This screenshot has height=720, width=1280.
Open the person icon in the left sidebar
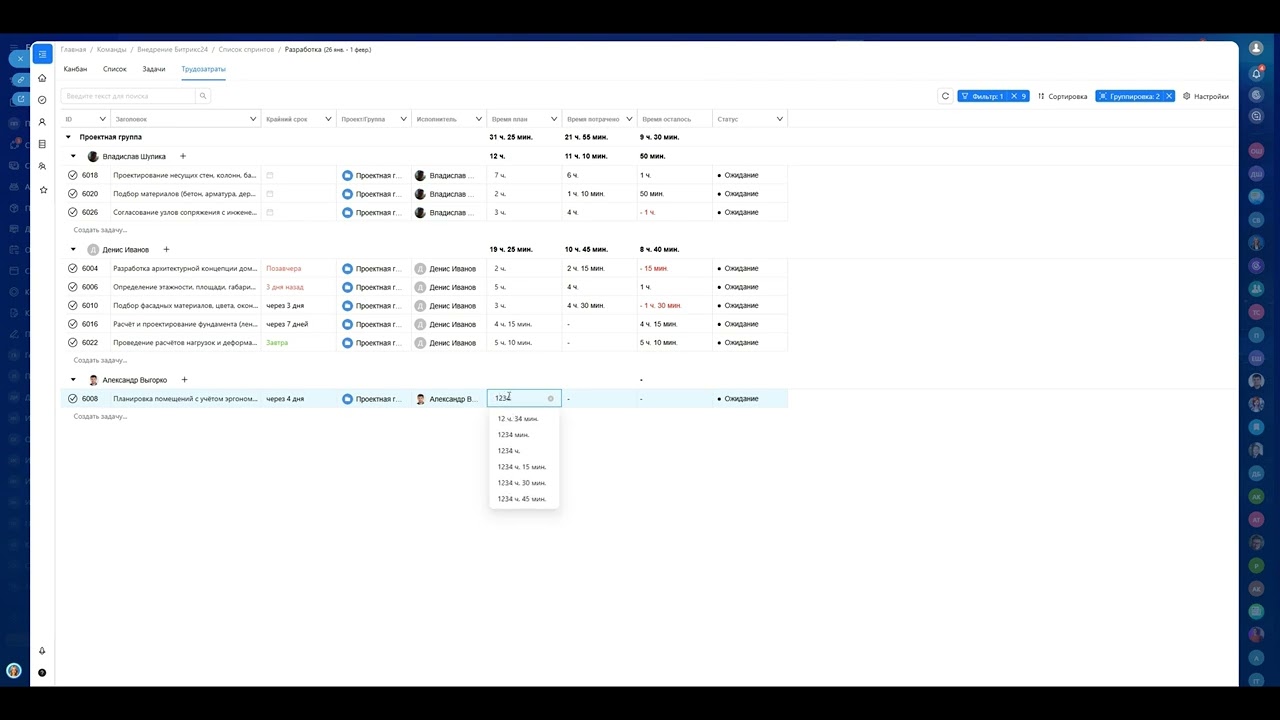tap(42, 122)
